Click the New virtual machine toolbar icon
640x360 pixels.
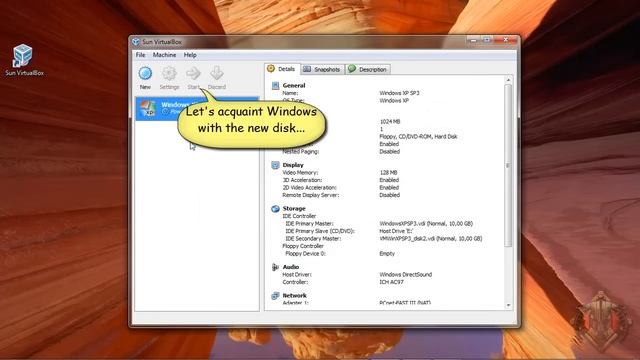(145, 73)
